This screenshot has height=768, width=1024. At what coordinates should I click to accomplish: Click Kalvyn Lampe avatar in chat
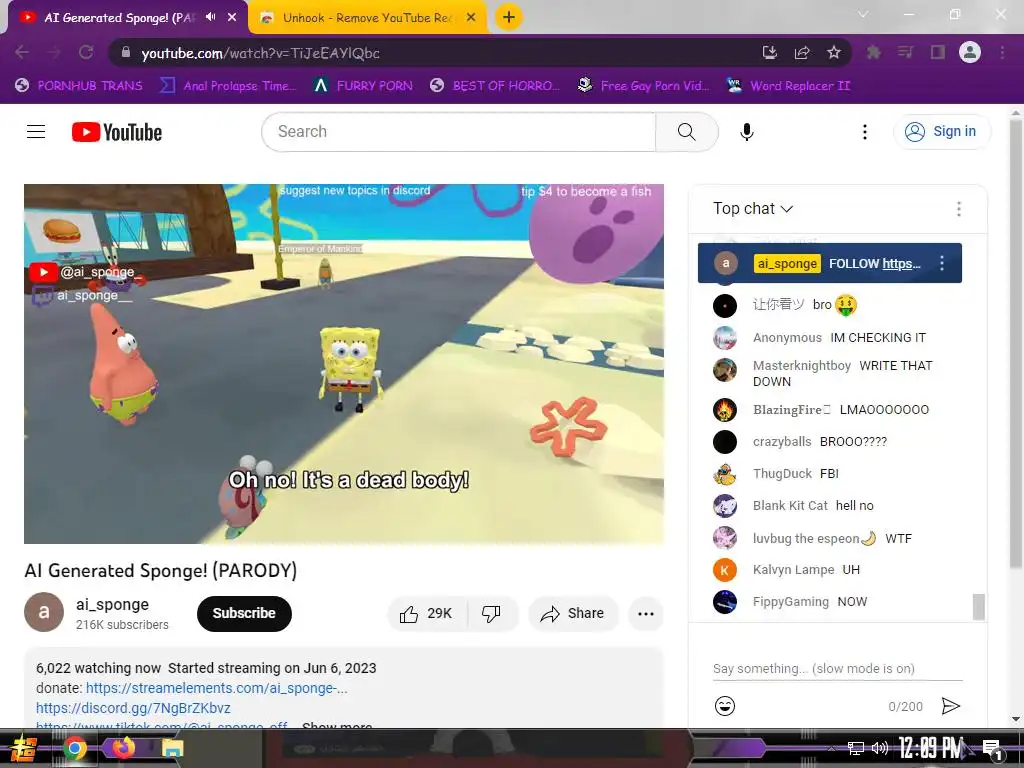[724, 569]
